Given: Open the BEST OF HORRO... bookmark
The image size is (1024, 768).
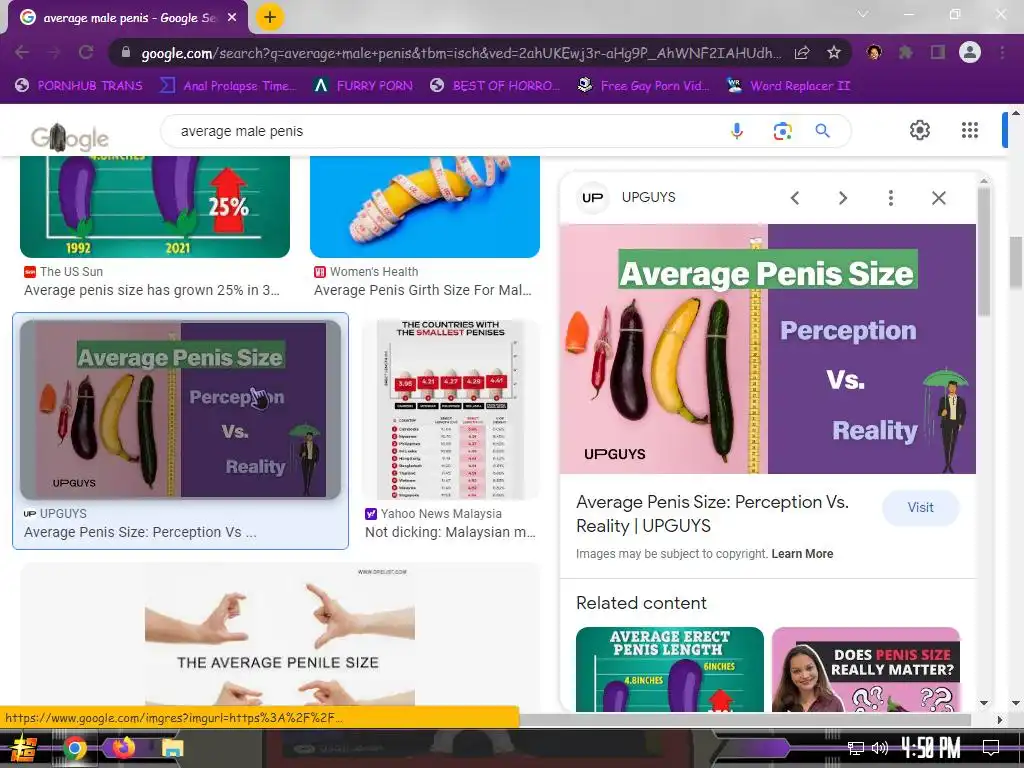Looking at the screenshot, I should coord(495,86).
